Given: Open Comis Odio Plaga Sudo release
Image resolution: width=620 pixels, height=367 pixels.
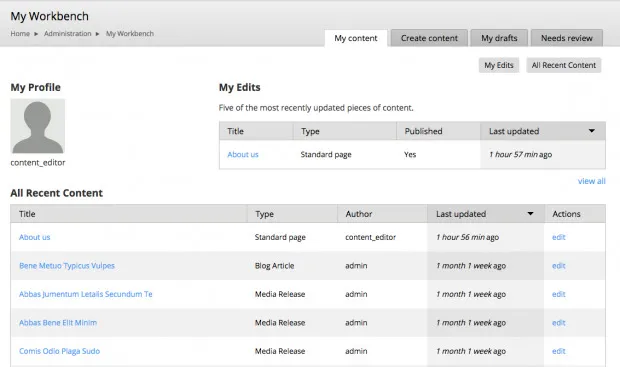Looking at the screenshot, I should pyautogui.click(x=59, y=351).
